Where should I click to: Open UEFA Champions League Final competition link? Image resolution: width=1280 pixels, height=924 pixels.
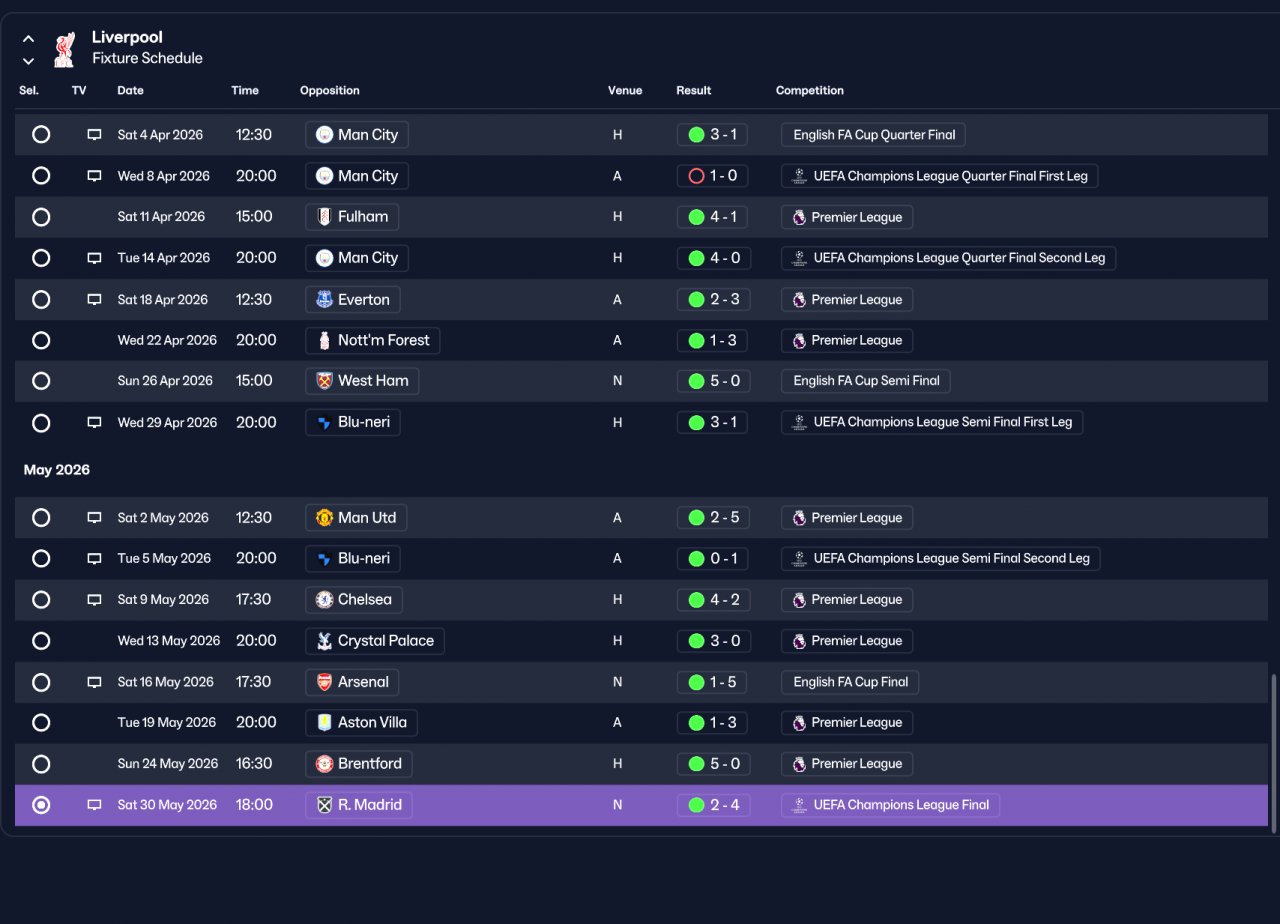coord(890,805)
